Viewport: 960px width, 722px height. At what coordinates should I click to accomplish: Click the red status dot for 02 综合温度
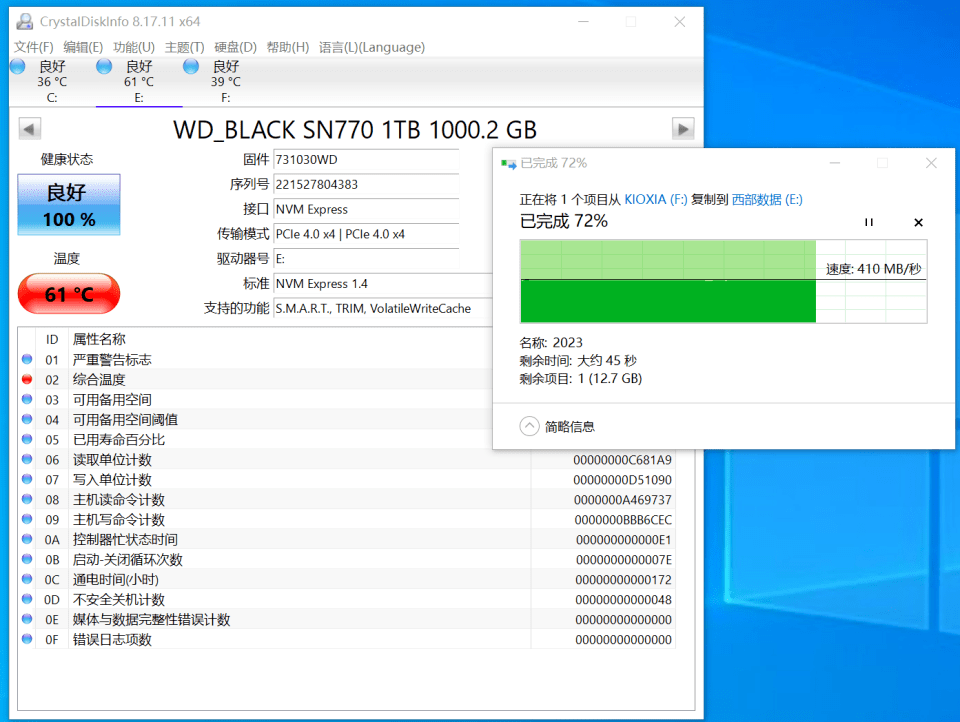[27, 379]
